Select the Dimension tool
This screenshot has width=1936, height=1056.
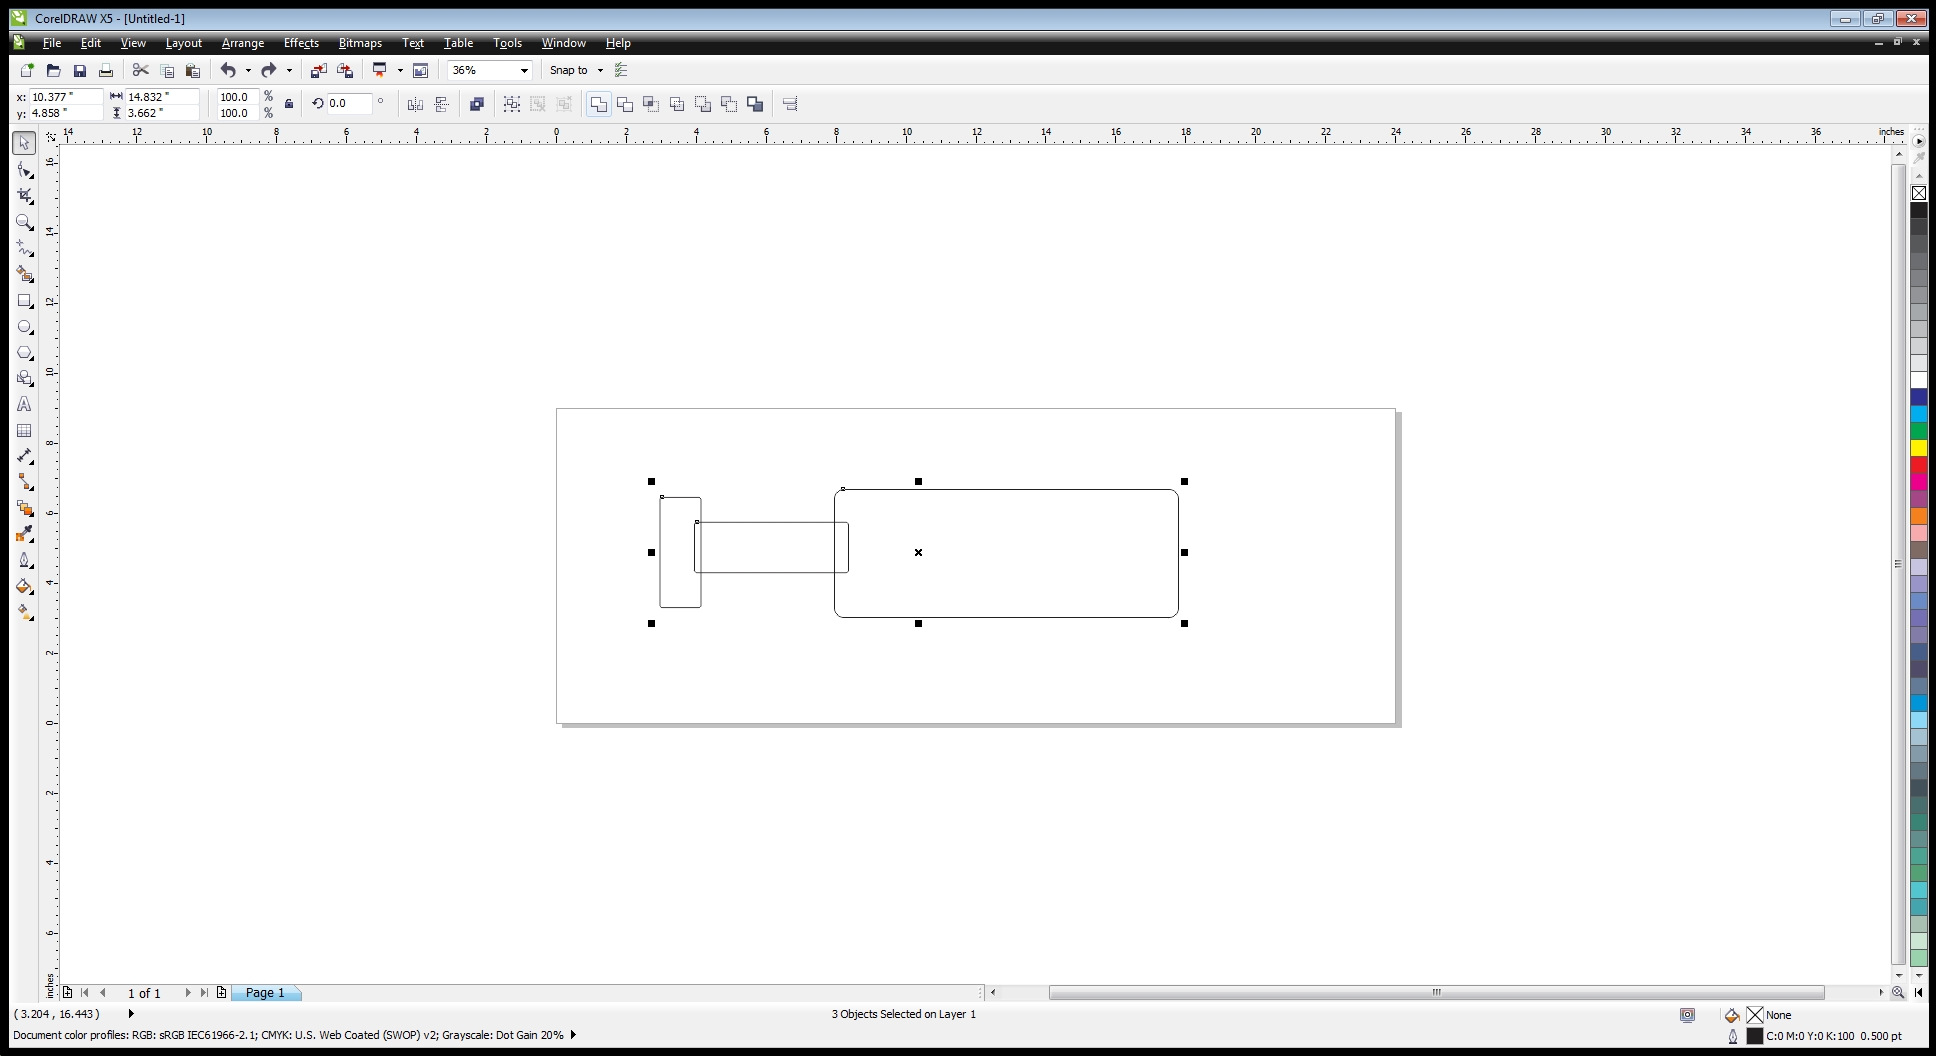pyautogui.click(x=24, y=456)
